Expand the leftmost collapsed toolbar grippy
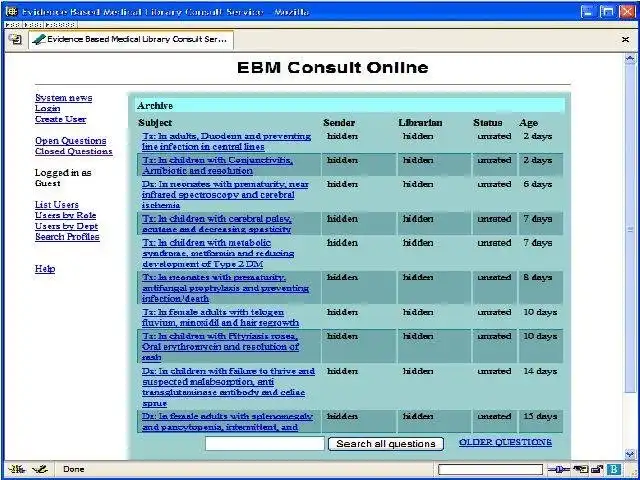640x480 pixels. (x=13, y=24)
